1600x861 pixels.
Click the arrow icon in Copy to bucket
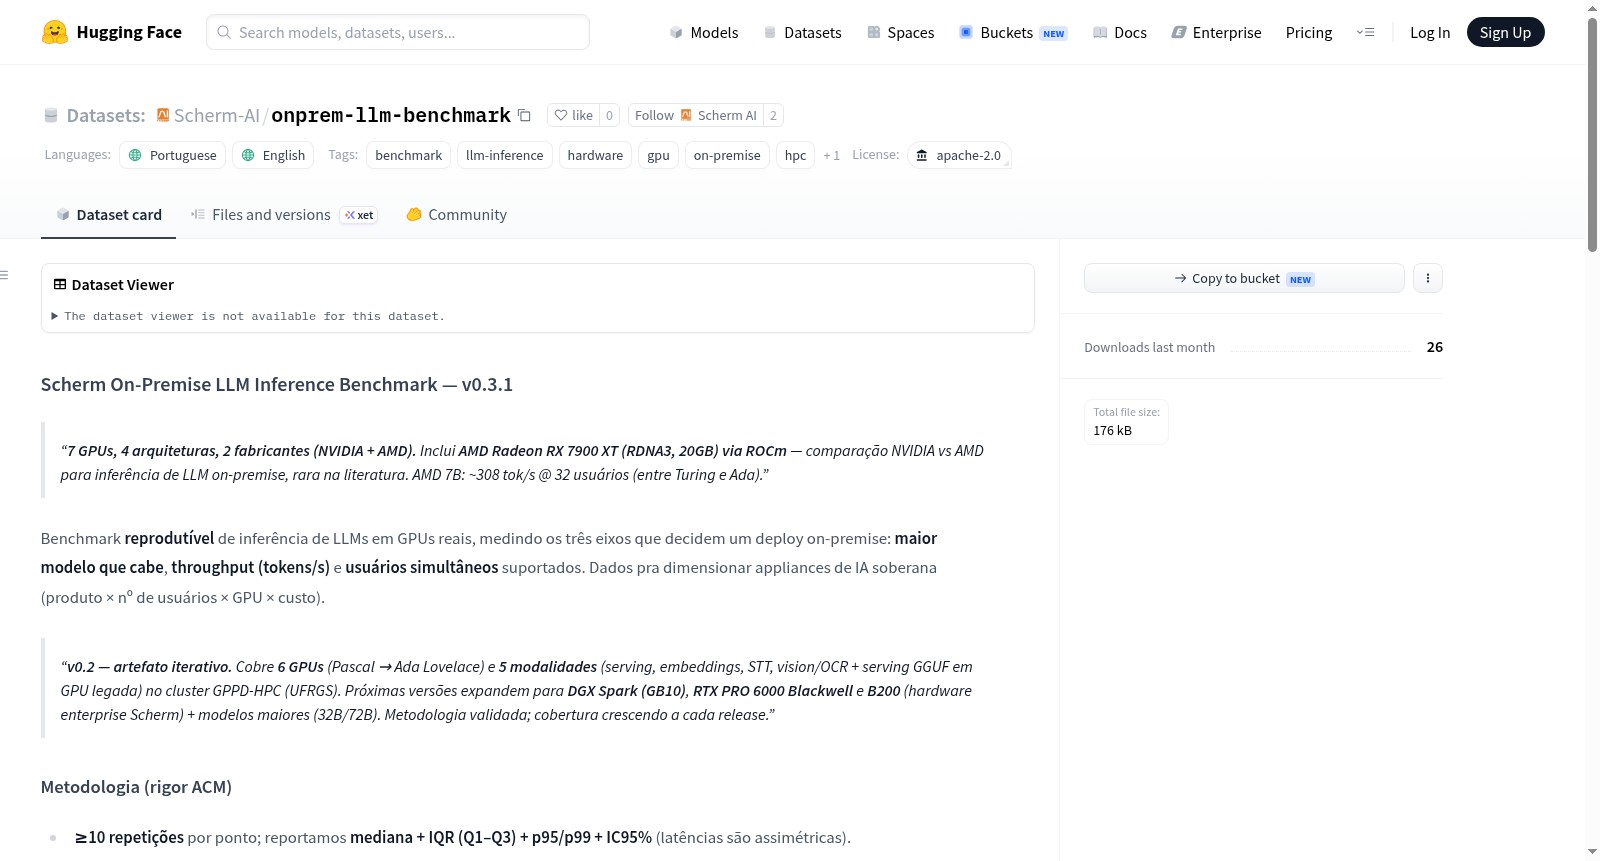1181,278
